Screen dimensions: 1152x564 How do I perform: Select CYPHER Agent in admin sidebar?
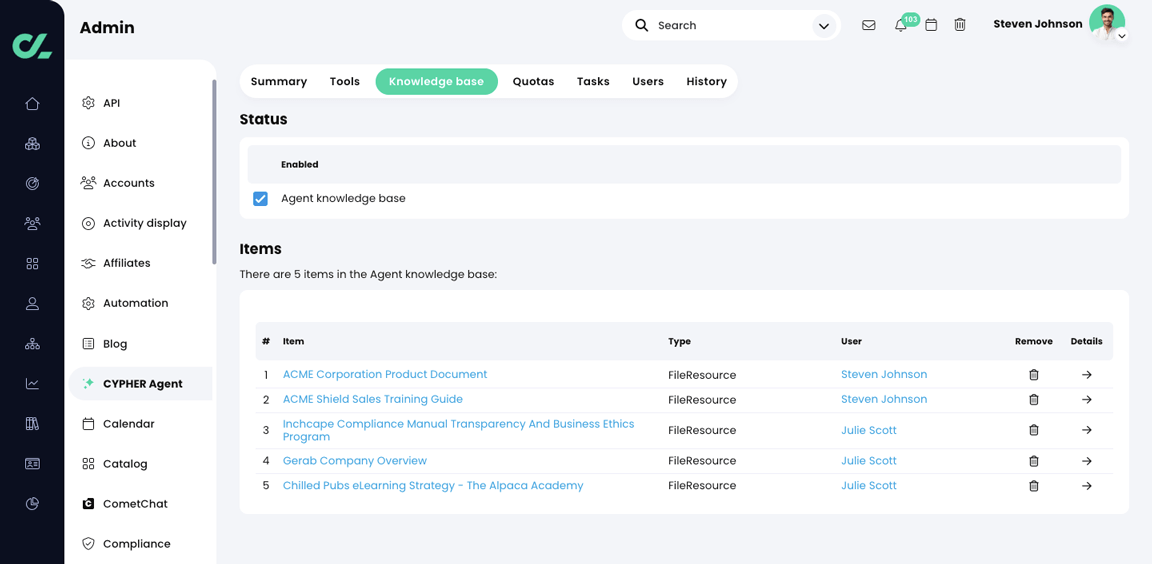coord(140,383)
